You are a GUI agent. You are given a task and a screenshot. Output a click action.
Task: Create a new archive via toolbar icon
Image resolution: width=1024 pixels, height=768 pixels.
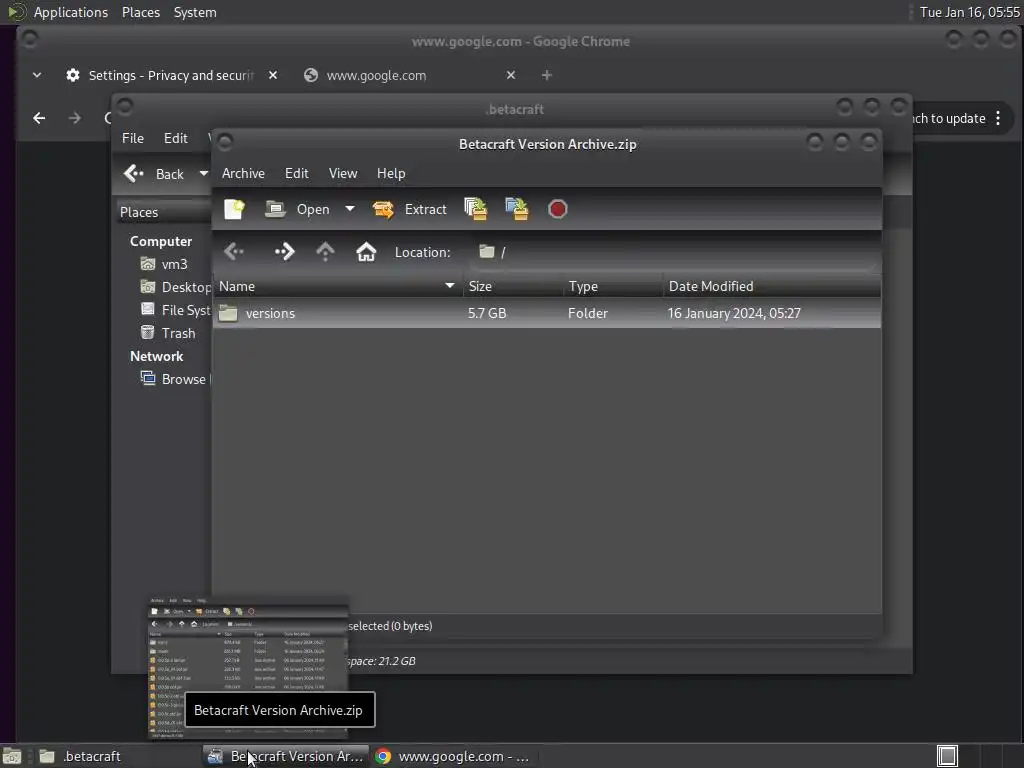234,209
